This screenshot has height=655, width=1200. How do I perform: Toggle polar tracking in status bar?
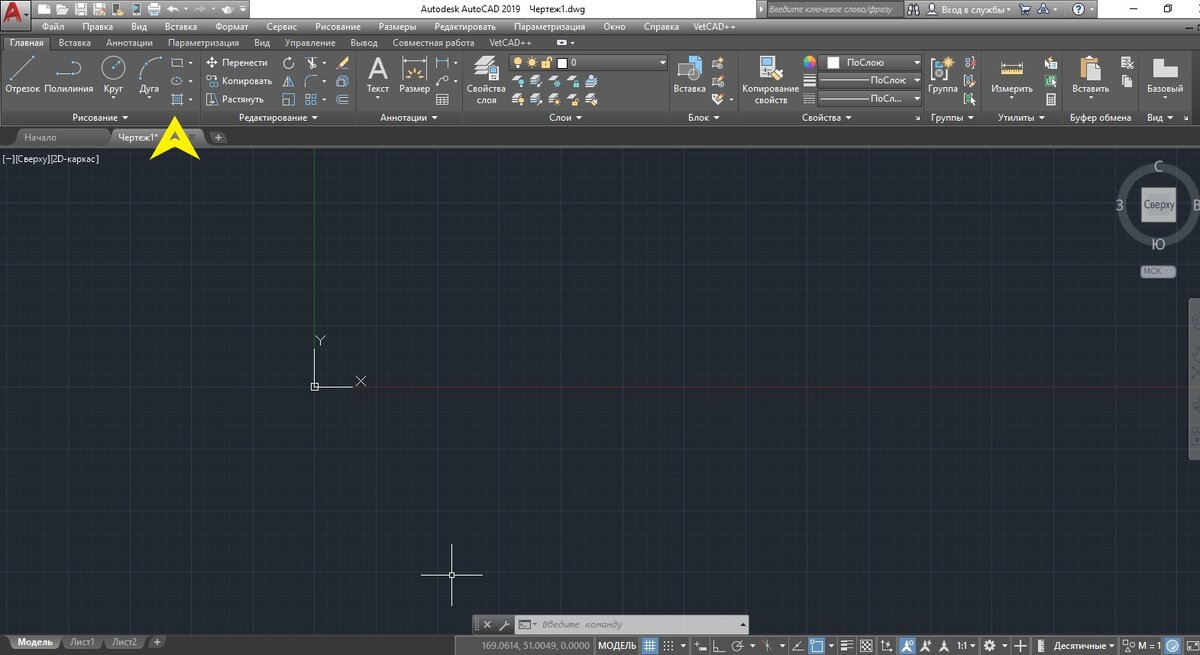coord(740,645)
